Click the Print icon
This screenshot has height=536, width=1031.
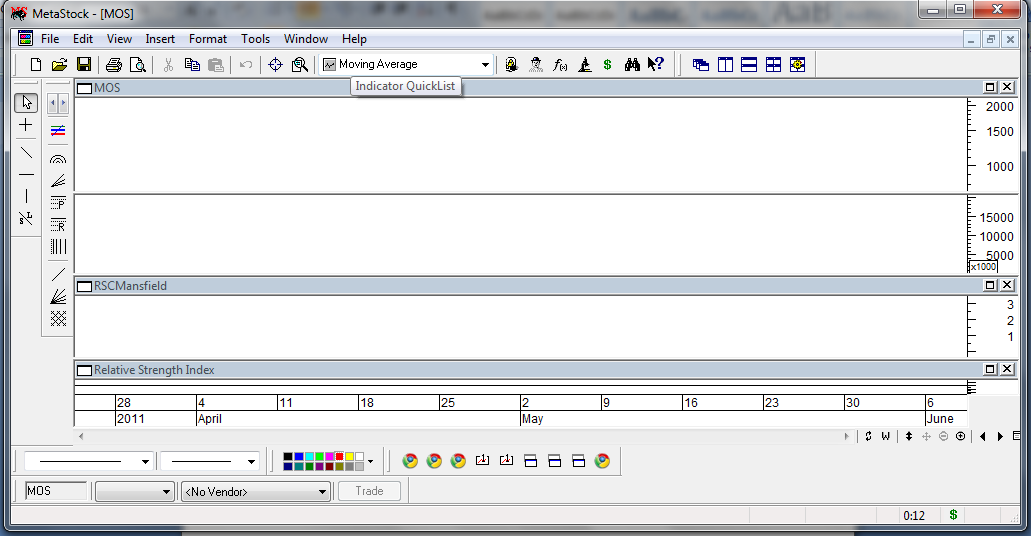114,64
